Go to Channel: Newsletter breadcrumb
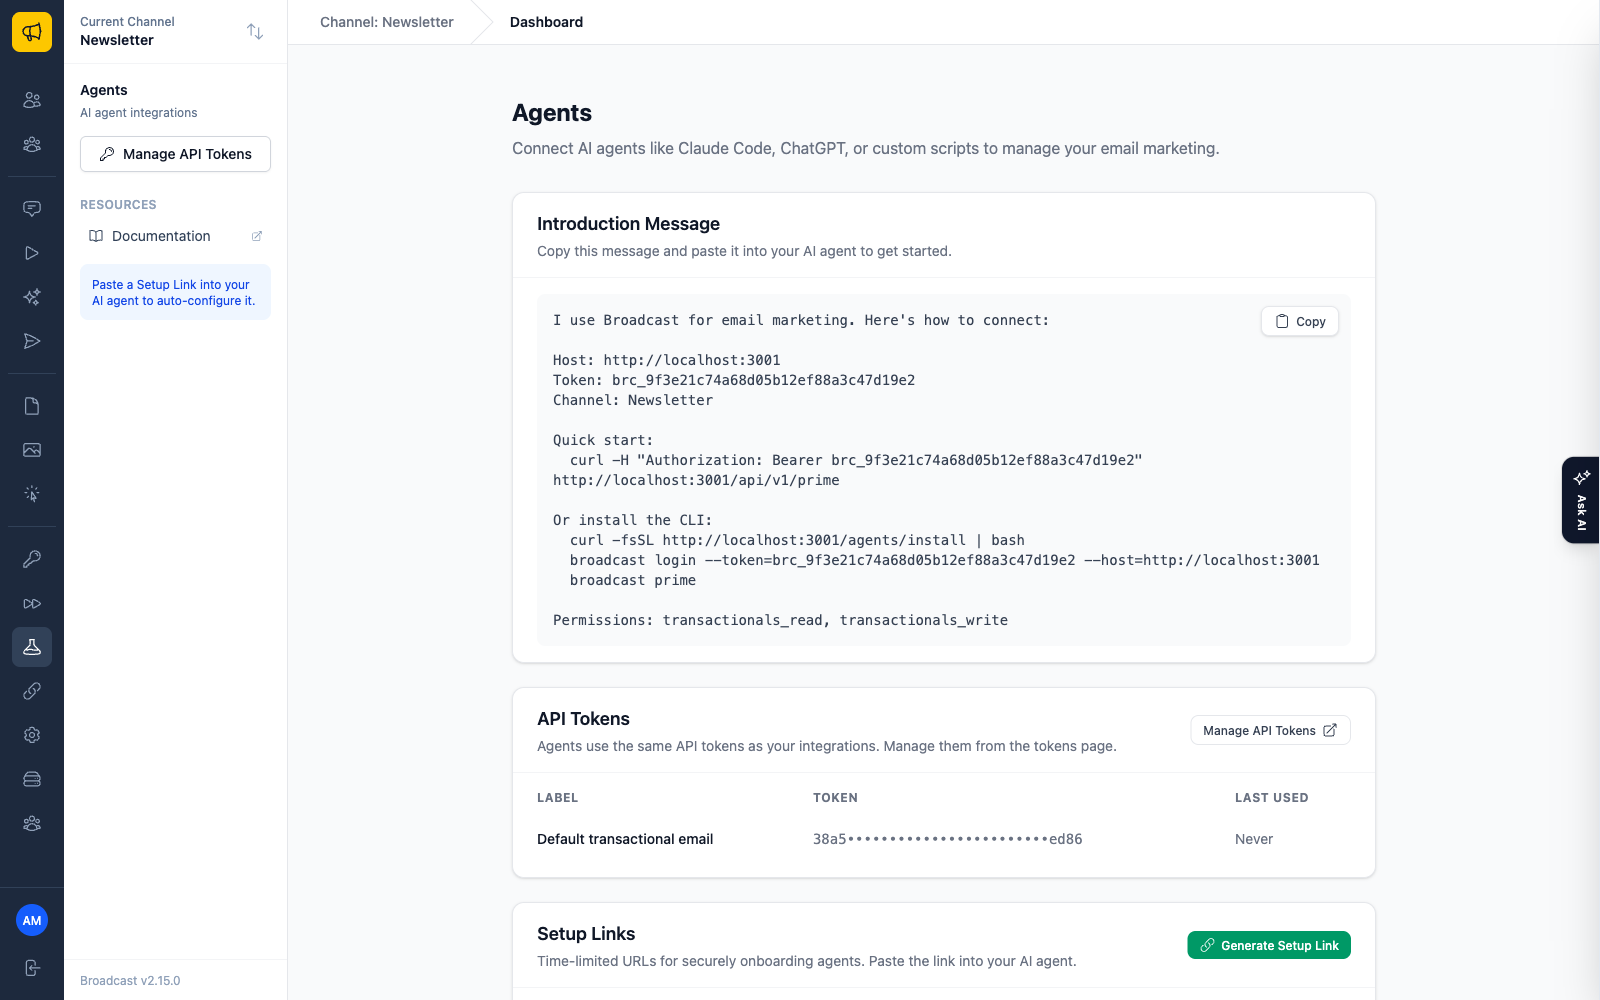The width and height of the screenshot is (1600, 1000). coord(387,22)
